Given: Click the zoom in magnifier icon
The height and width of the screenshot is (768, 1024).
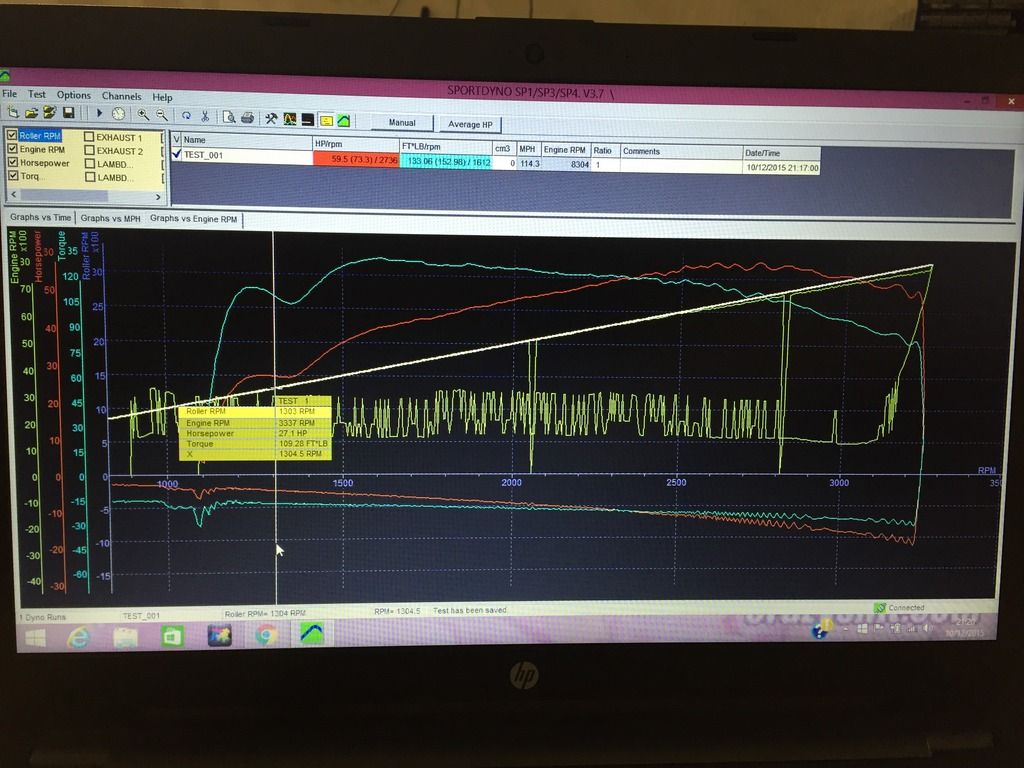Looking at the screenshot, I should click(143, 115).
